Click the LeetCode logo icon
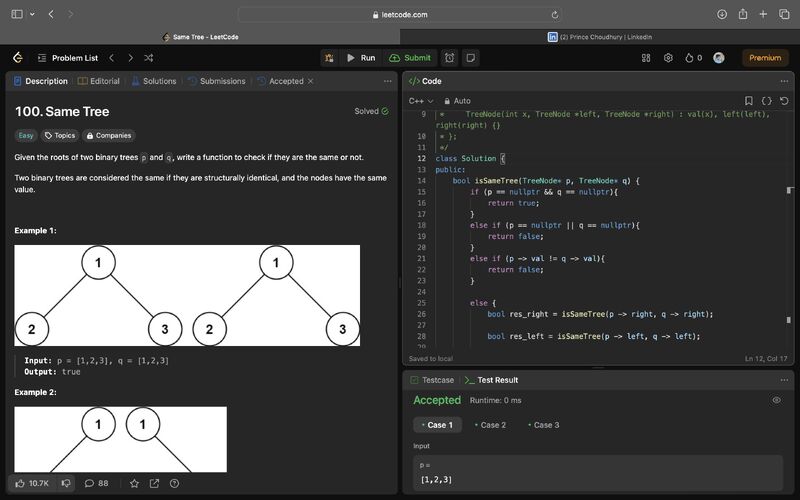The image size is (800, 500). (18, 58)
